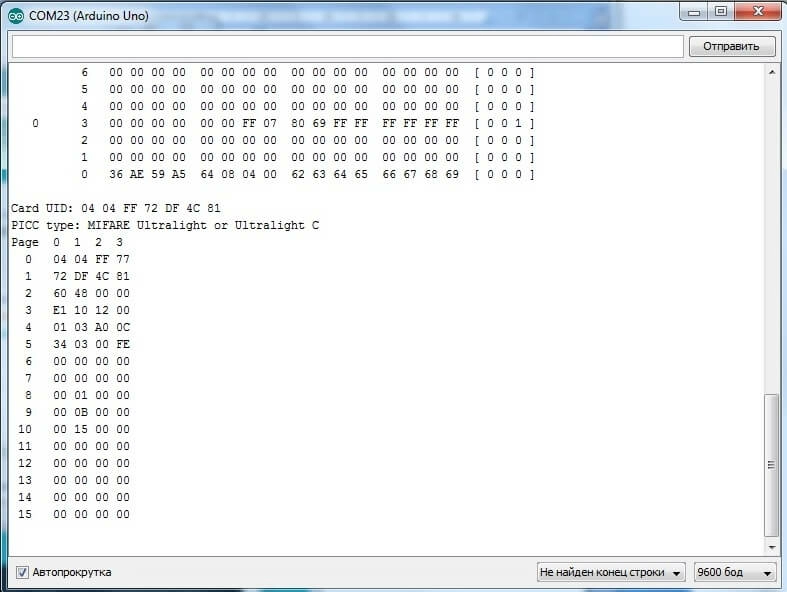This screenshot has height=592, width=787.
Task: Minimize the COM23 serial monitor window
Action: [695, 10]
